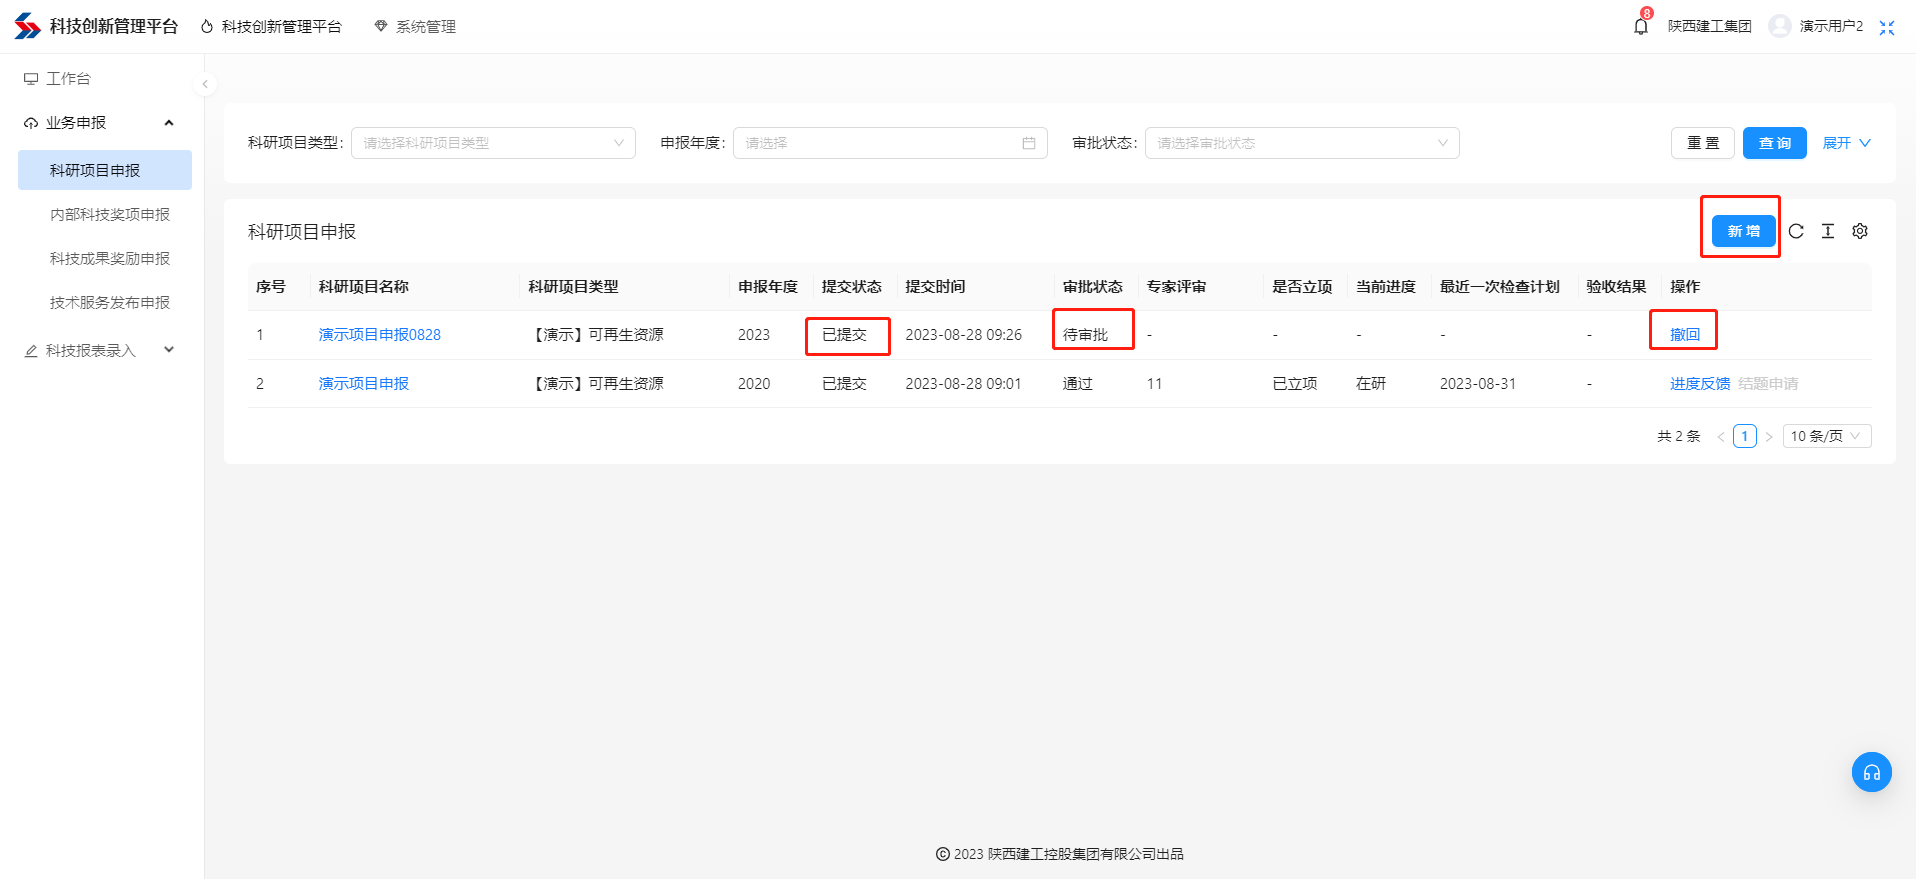1916x879 pixels.
Task: Expand more filters with 展开
Action: coord(1846,143)
